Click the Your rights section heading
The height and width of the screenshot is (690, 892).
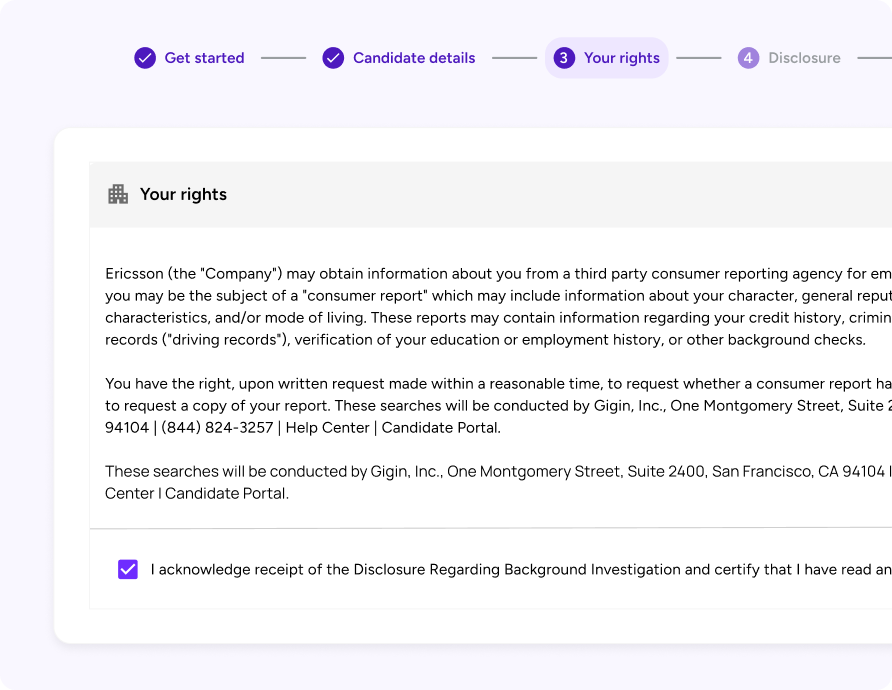point(183,194)
